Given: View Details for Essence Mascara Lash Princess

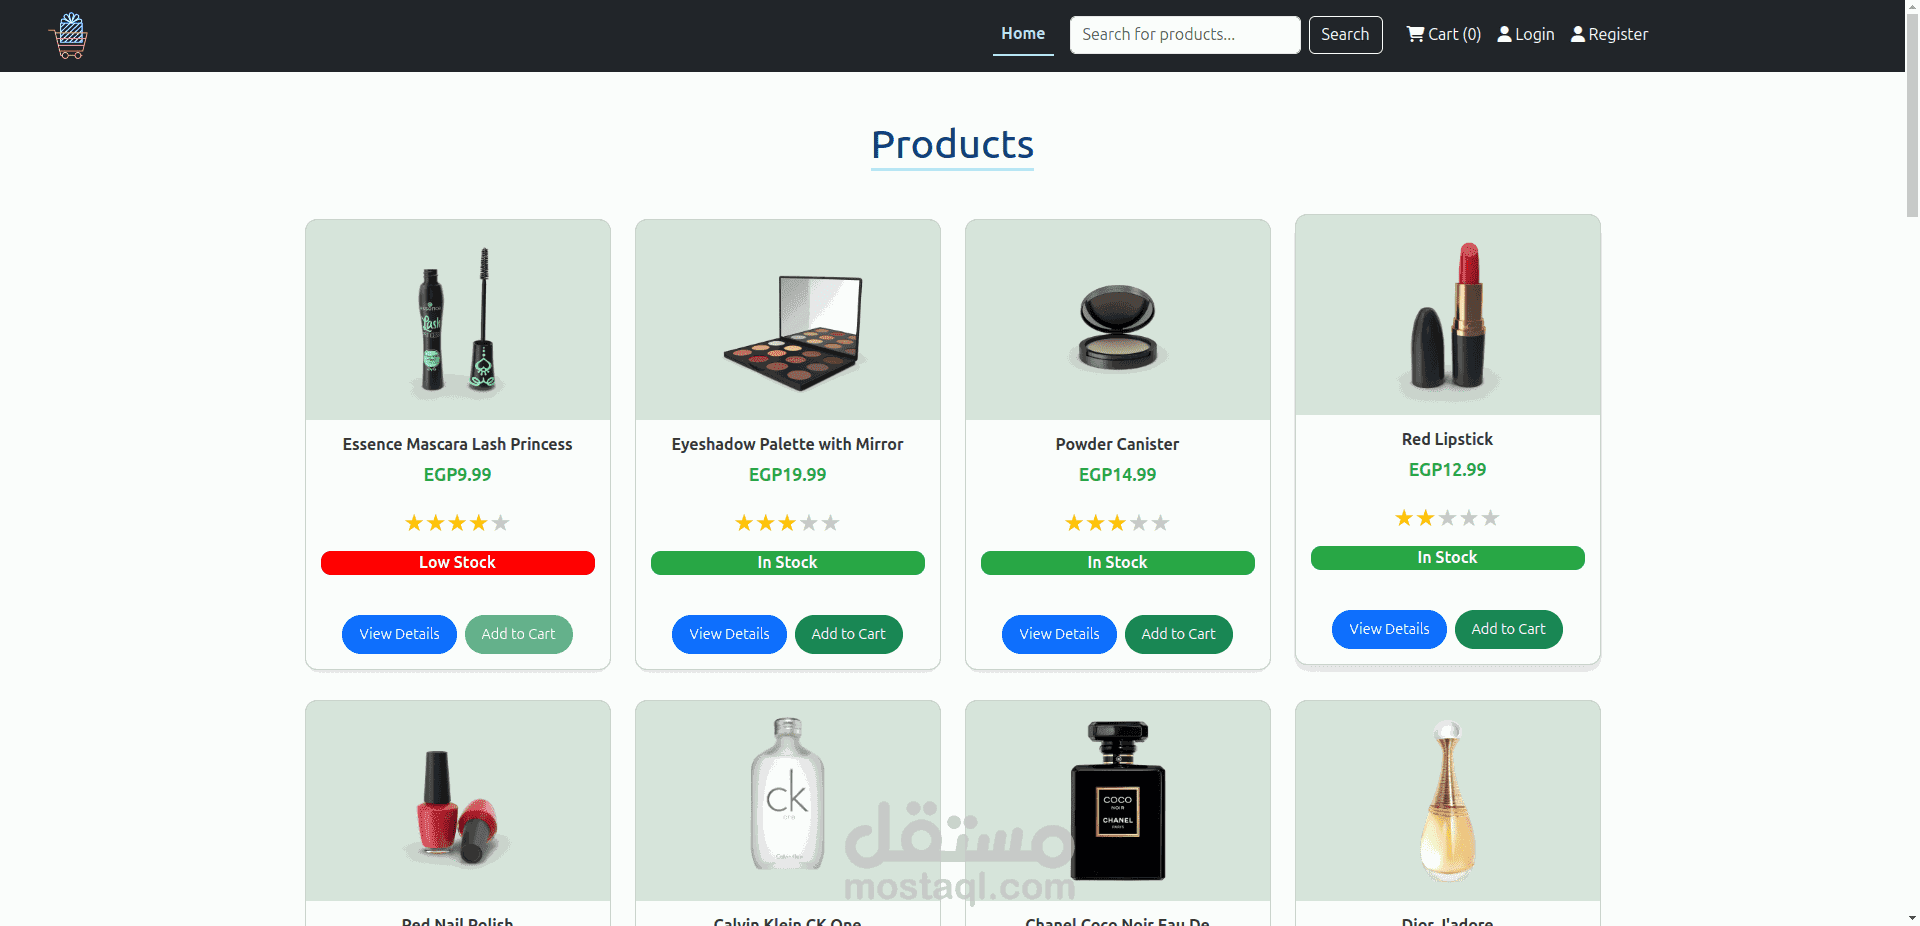Looking at the screenshot, I should [399, 634].
